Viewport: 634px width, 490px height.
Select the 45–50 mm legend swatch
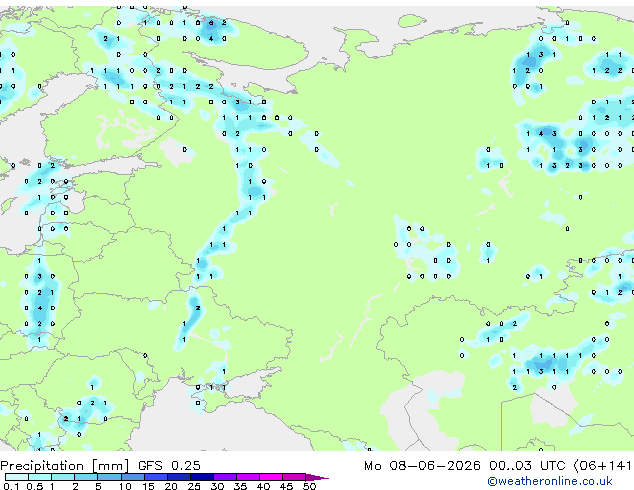[x=294, y=477]
